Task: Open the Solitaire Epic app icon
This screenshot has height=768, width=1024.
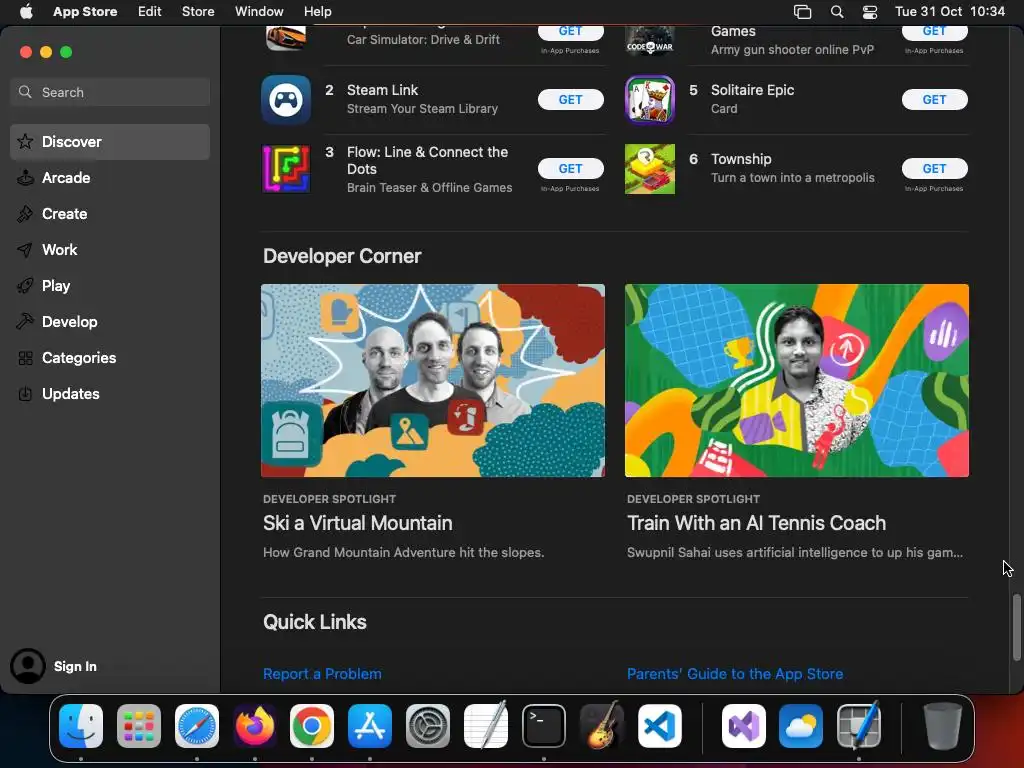Action: pyautogui.click(x=650, y=100)
